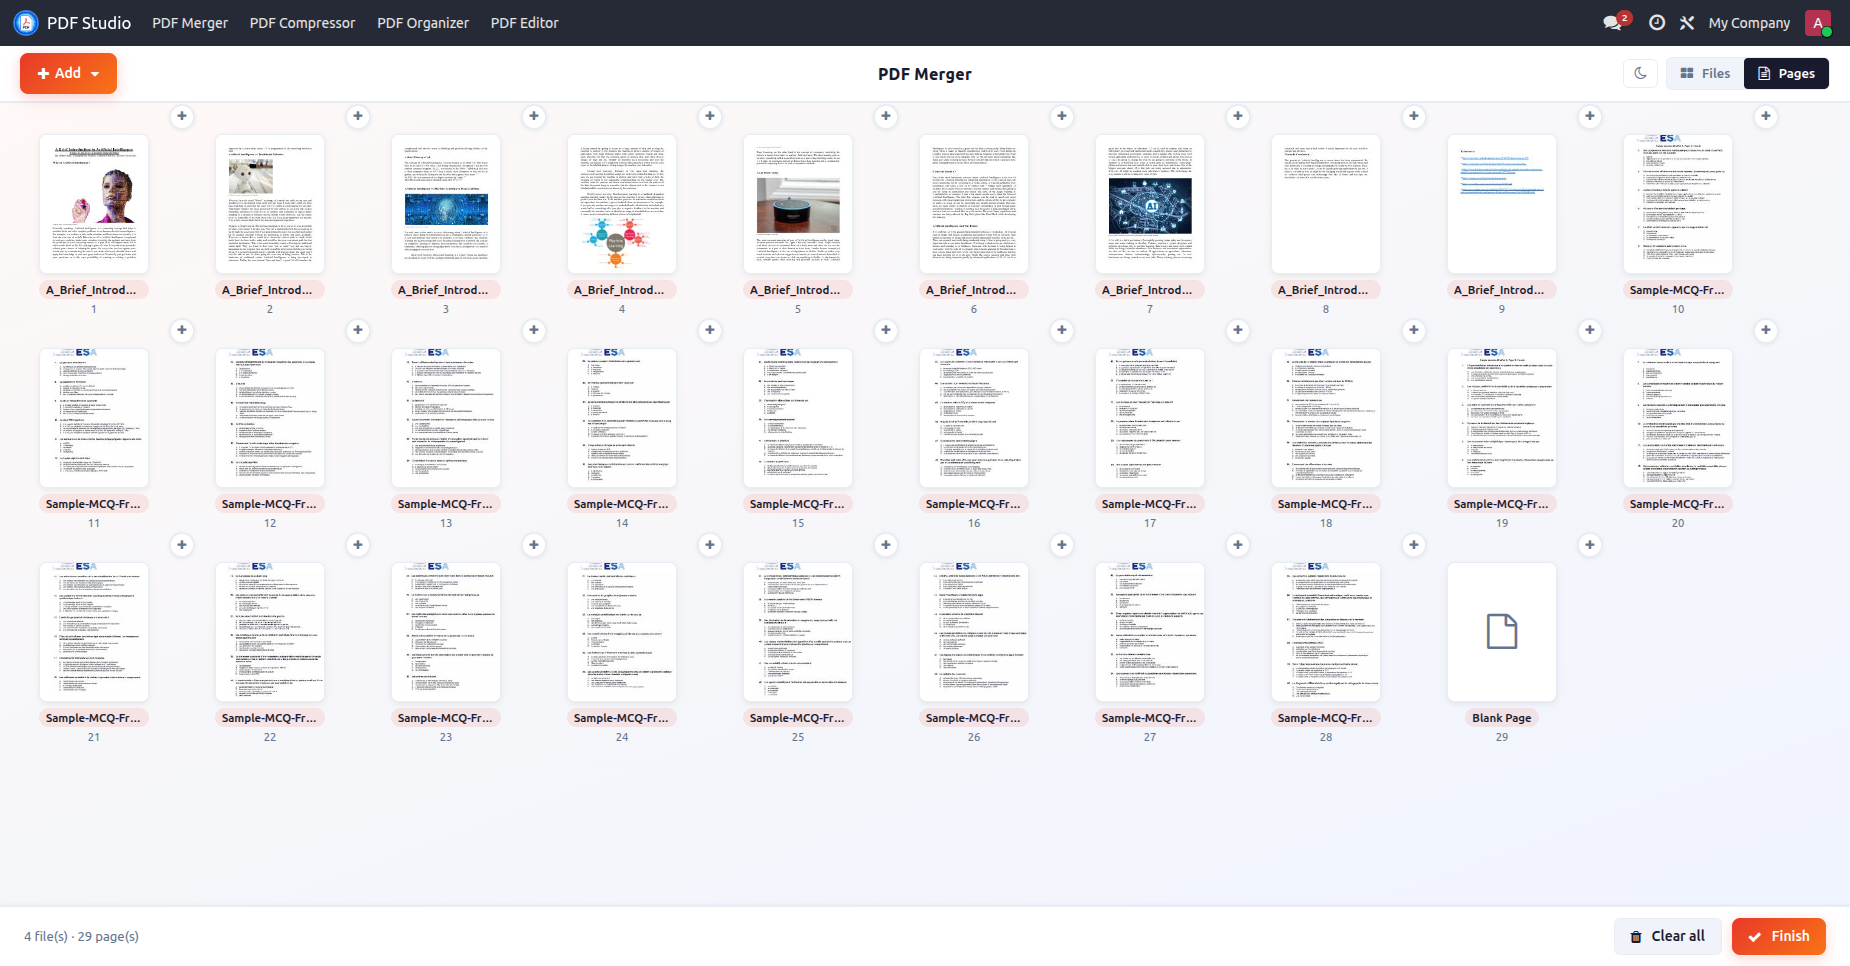Image resolution: width=1850 pixels, height=966 pixels.
Task: Expand the Add dropdown arrow
Action: 95,74
